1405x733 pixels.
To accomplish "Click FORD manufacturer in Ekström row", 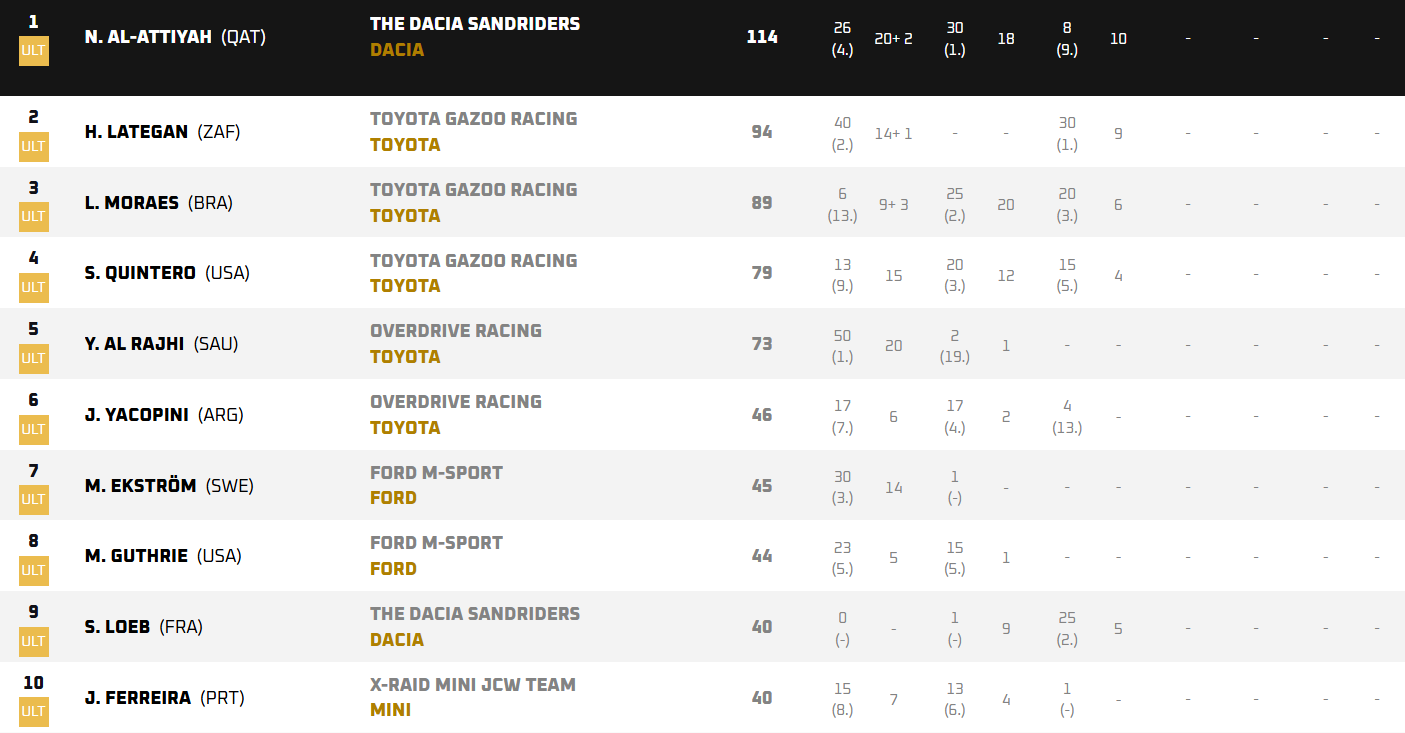I will [x=393, y=498].
